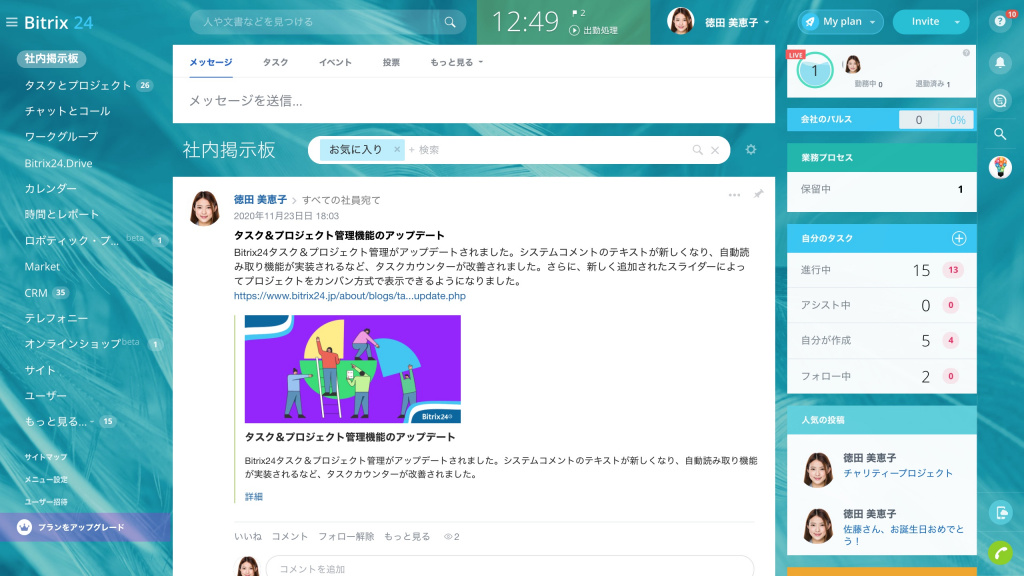Start the workday with 出勤処理 button

coord(594,30)
